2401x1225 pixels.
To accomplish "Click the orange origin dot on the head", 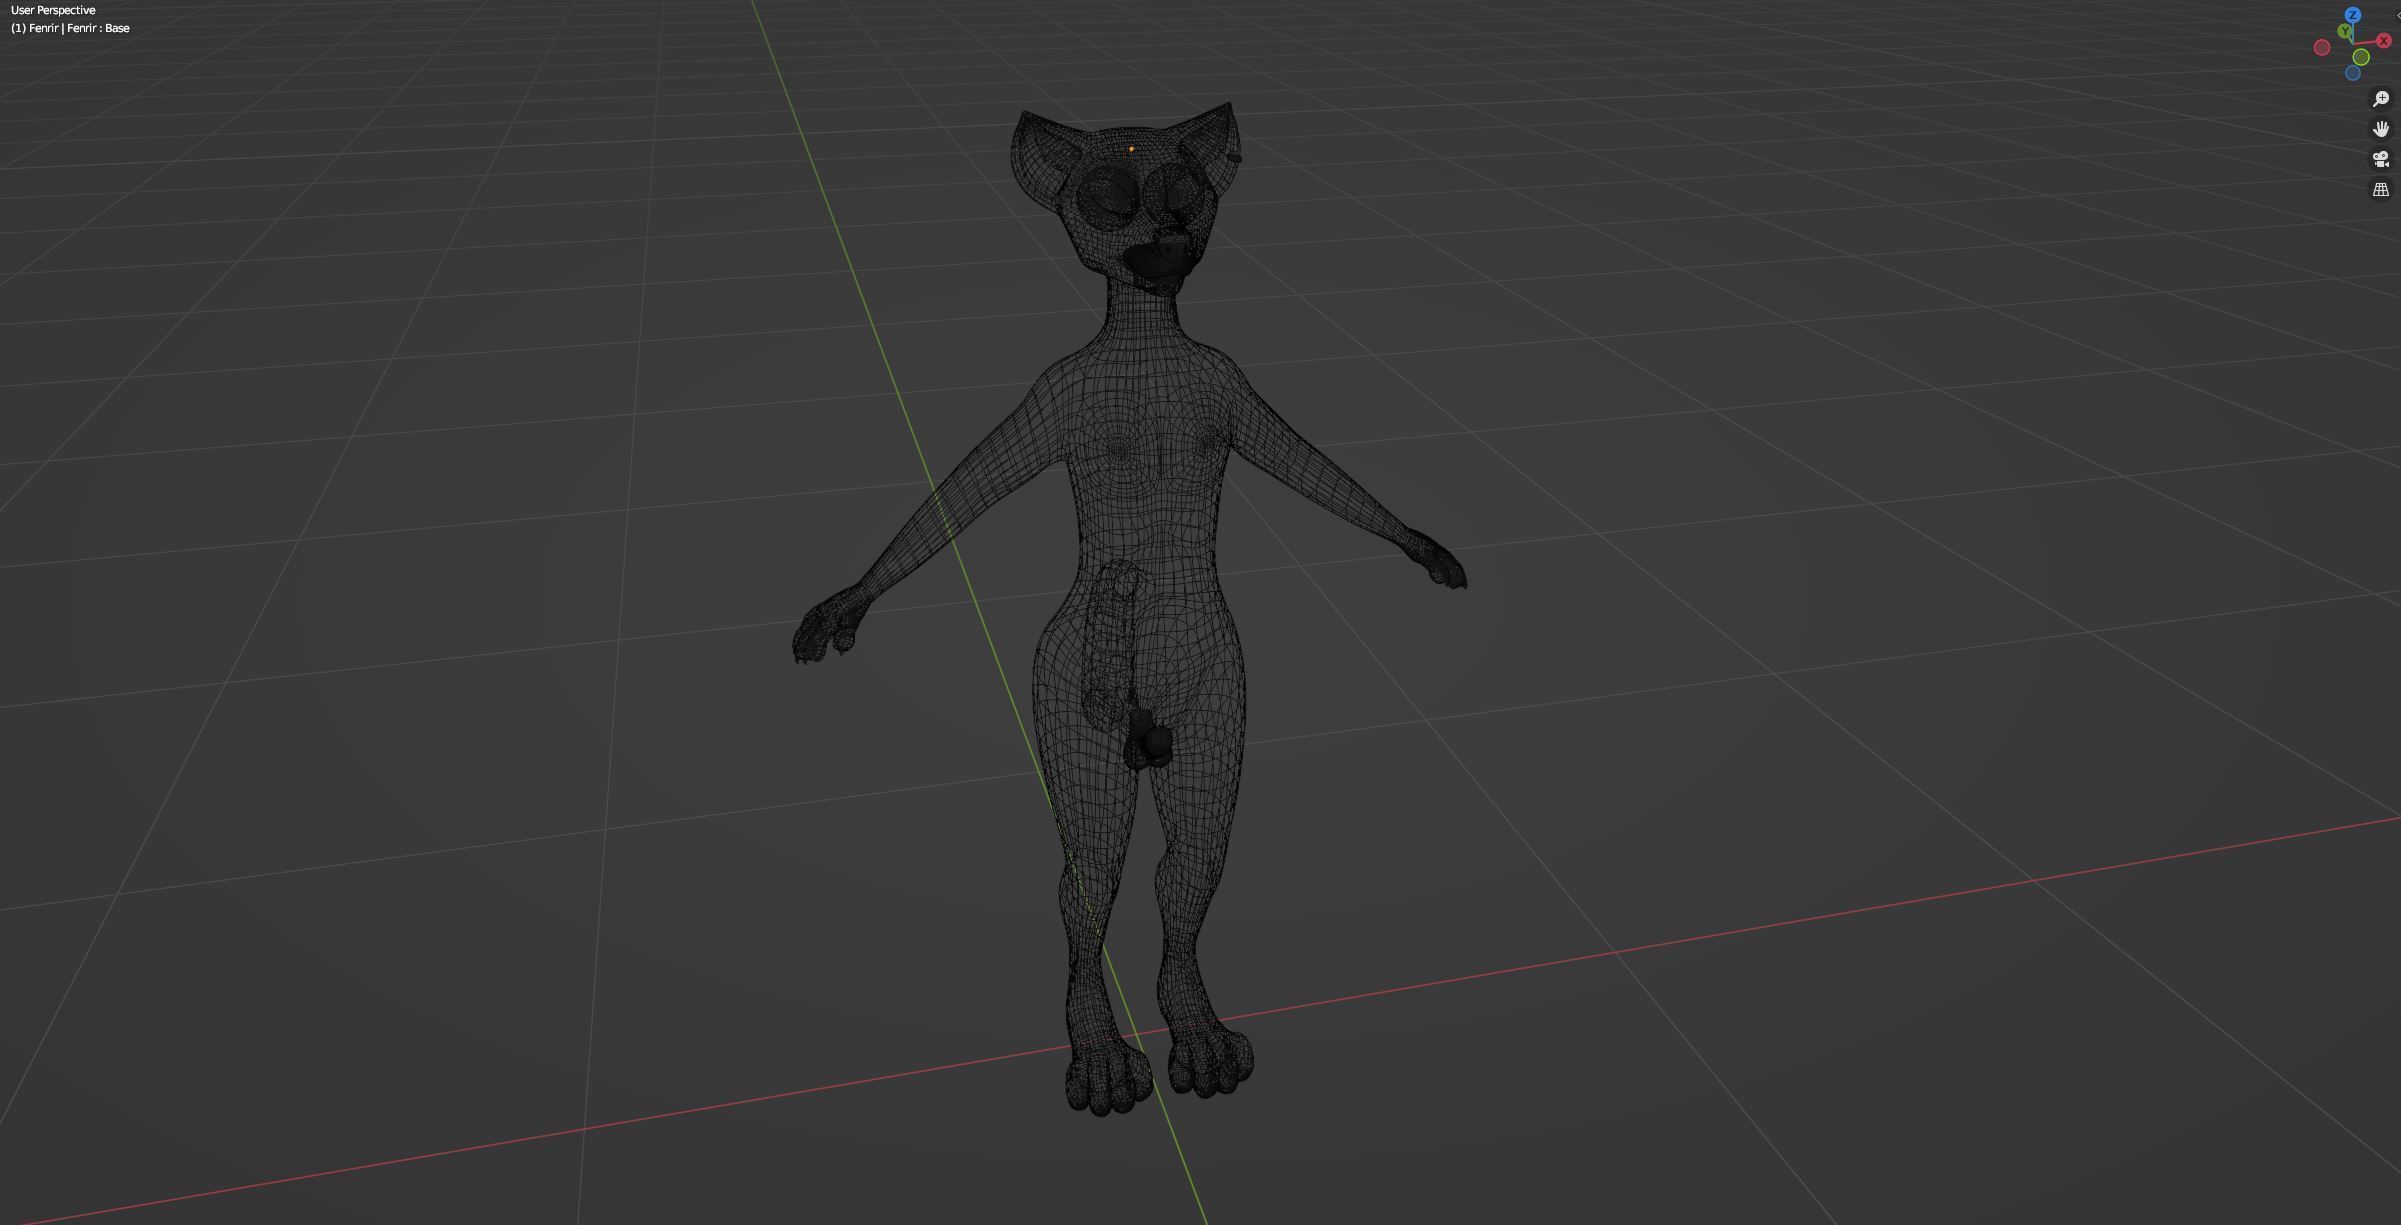I will 1131,149.
